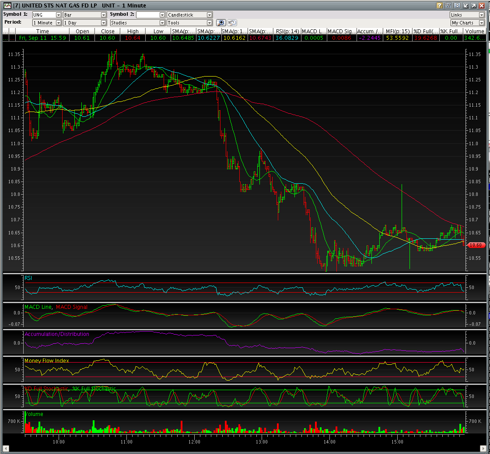Click the chart zoom magnifier icon
This screenshot has height=454, width=490.
221,23
